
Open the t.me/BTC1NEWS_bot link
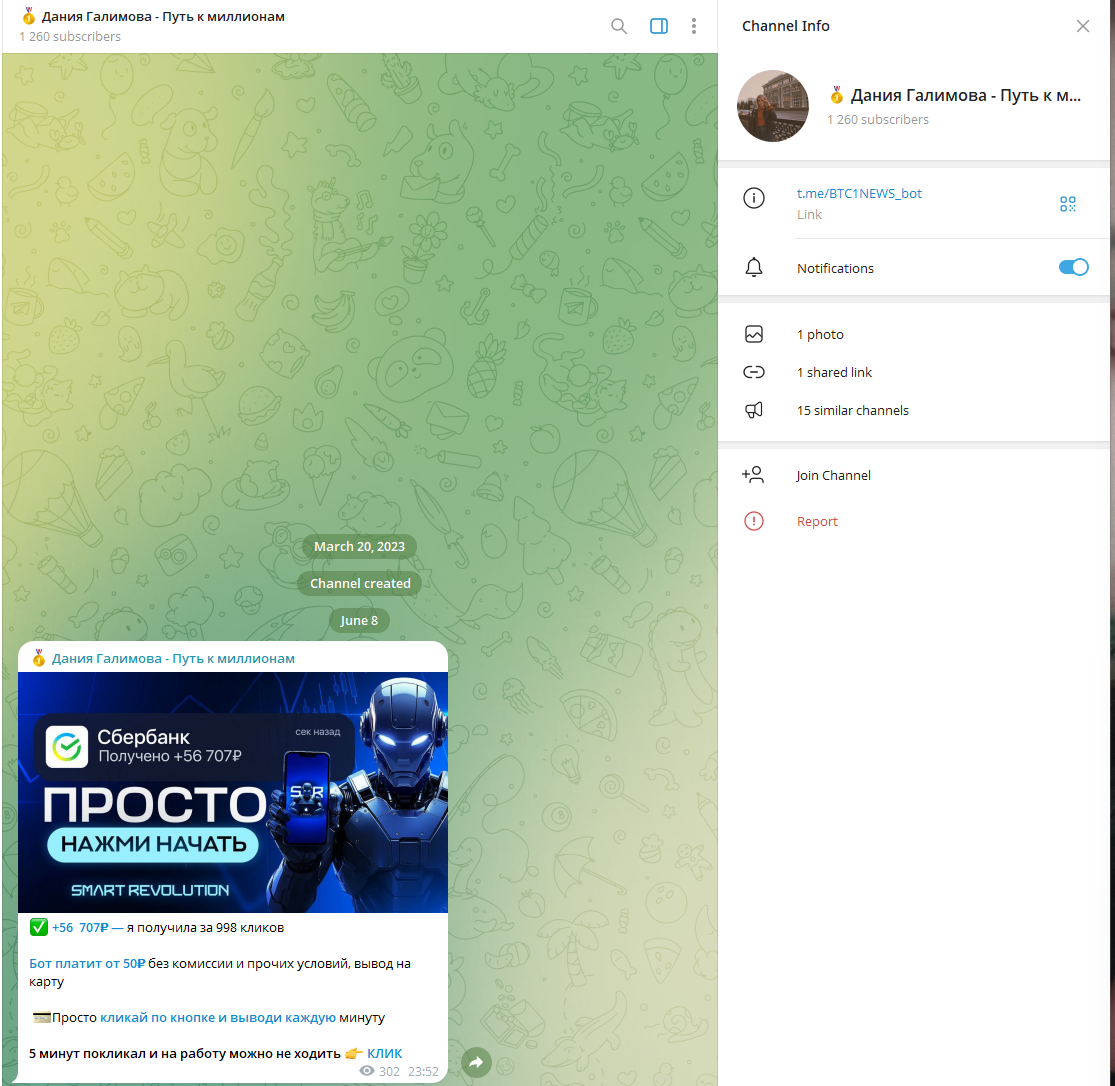pos(859,193)
